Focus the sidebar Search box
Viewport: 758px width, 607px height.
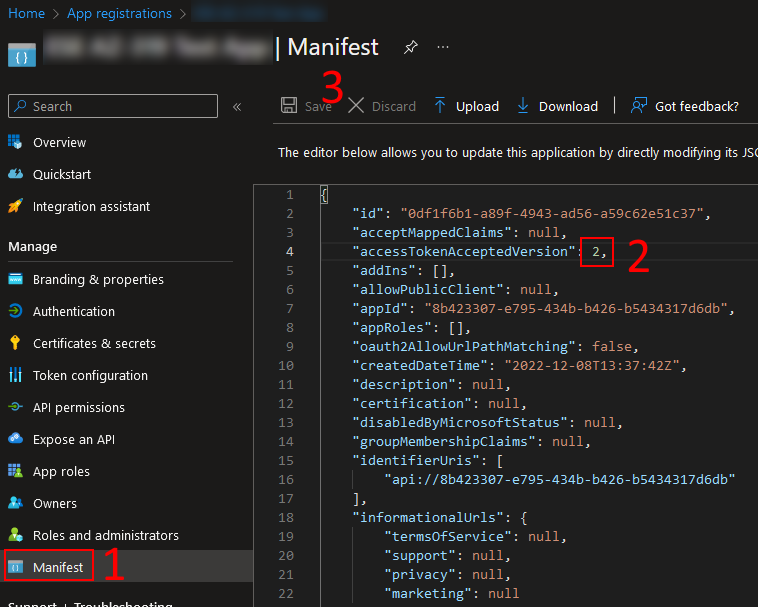point(113,106)
